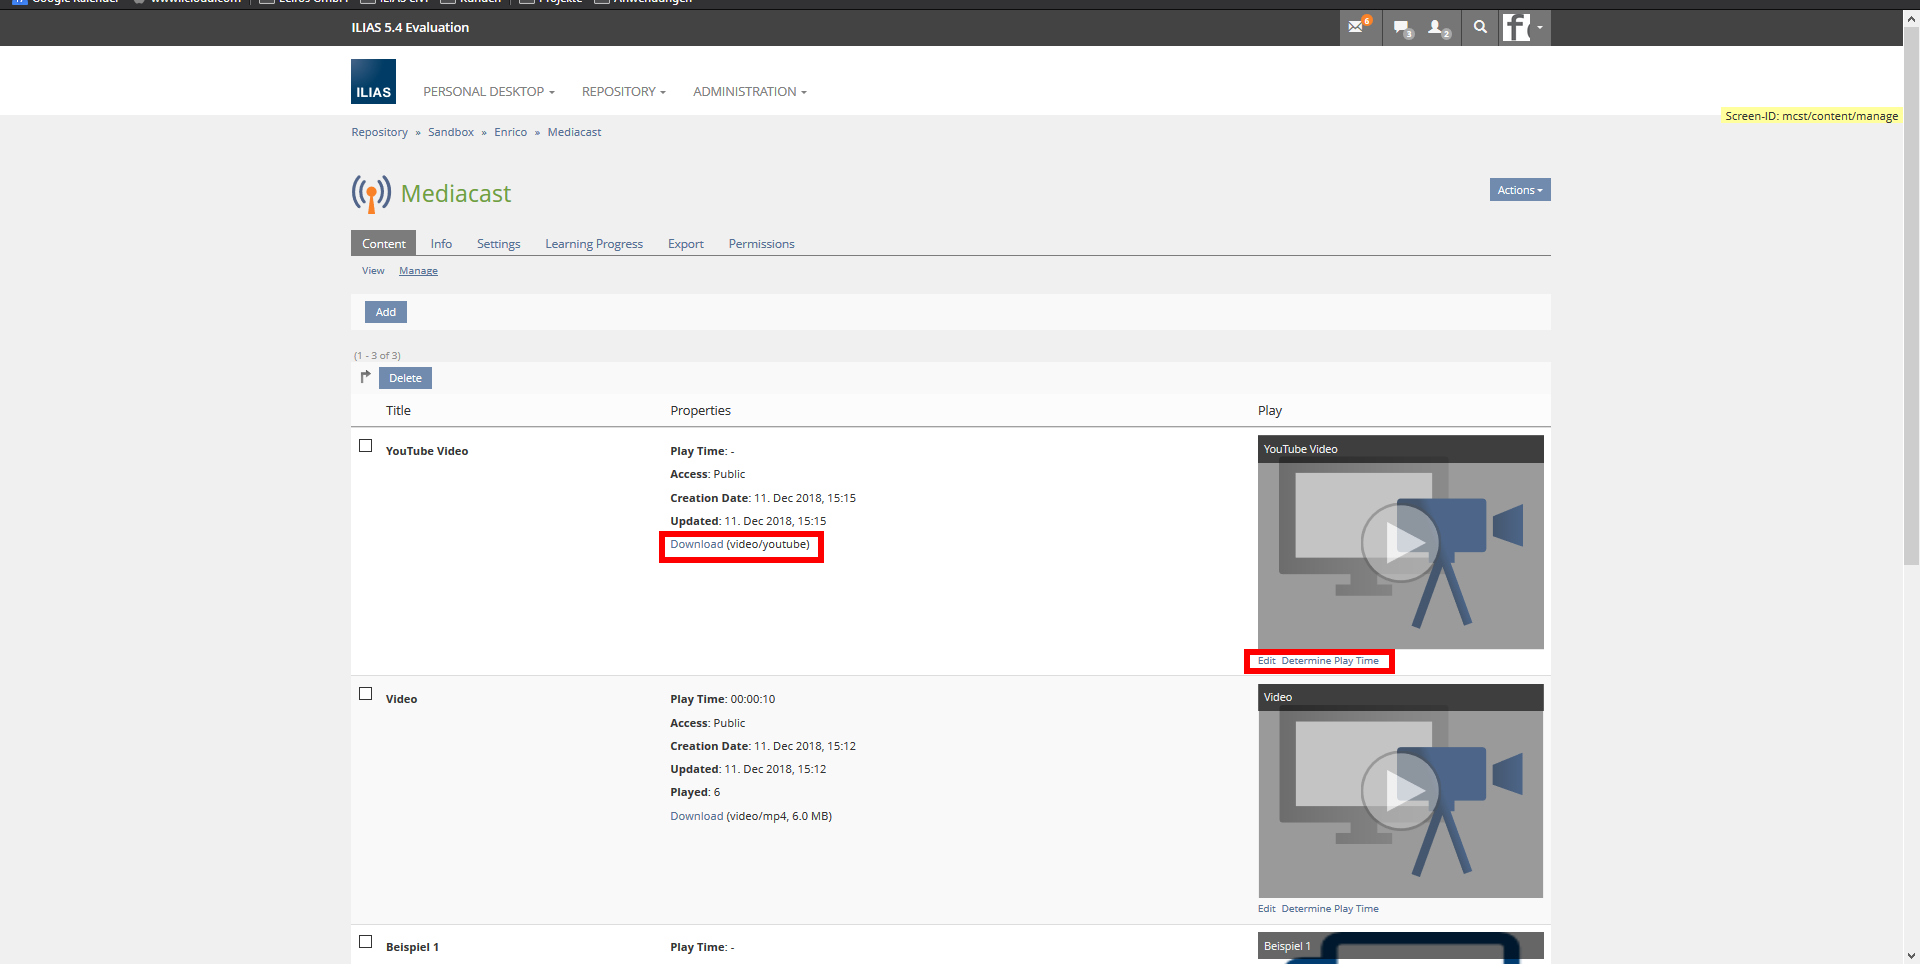Screen dimensions: 1920x964
Task: Click Download link for video/youtube item
Action: click(x=696, y=545)
